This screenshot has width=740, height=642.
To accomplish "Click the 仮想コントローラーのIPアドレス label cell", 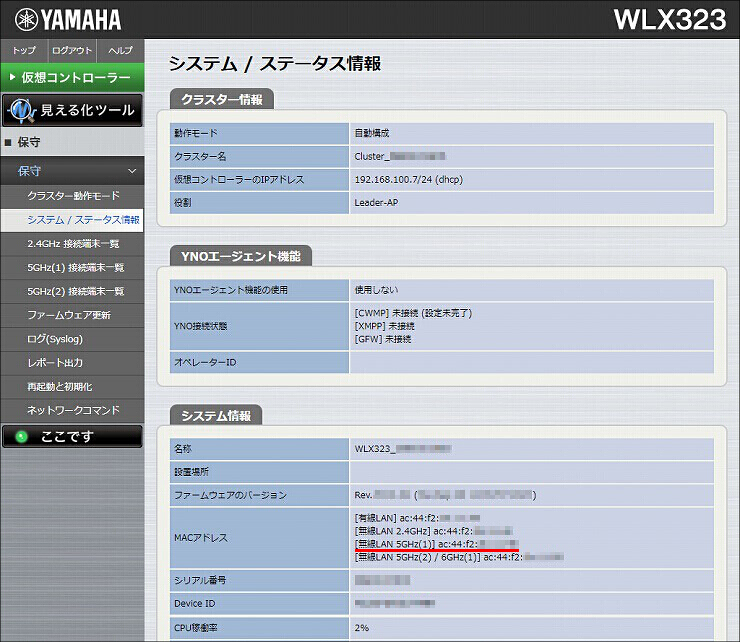I will point(260,179).
